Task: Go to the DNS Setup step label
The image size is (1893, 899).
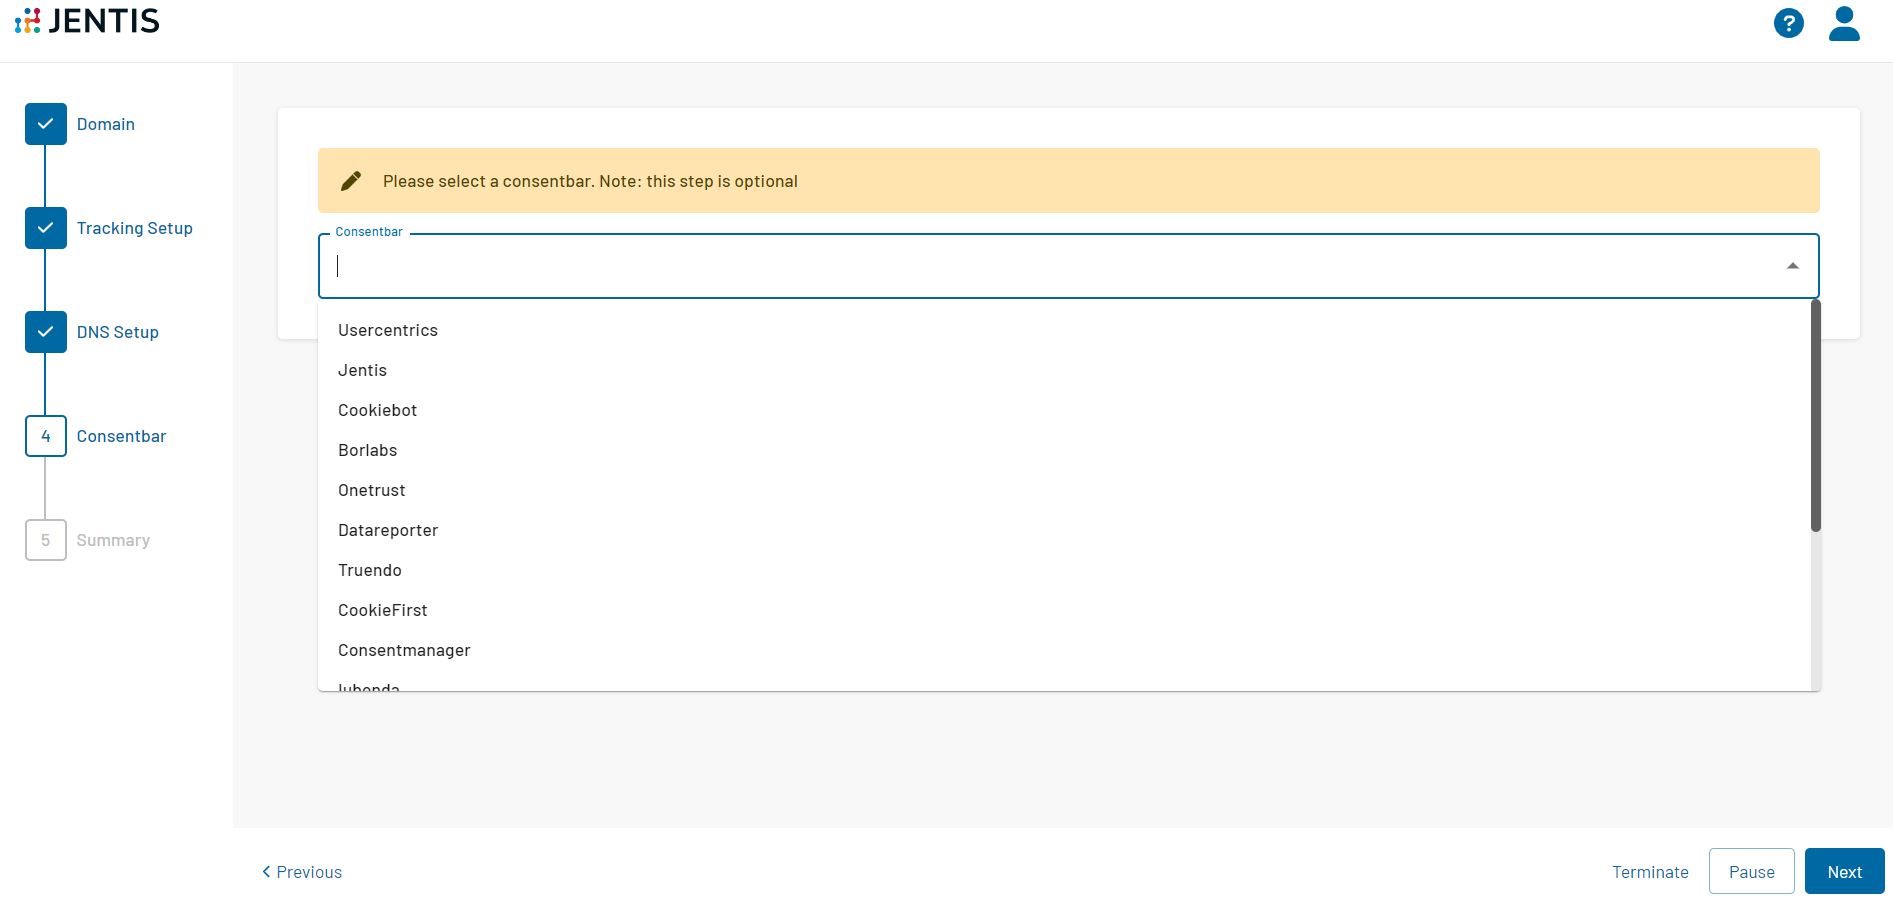Action: pyautogui.click(x=117, y=332)
